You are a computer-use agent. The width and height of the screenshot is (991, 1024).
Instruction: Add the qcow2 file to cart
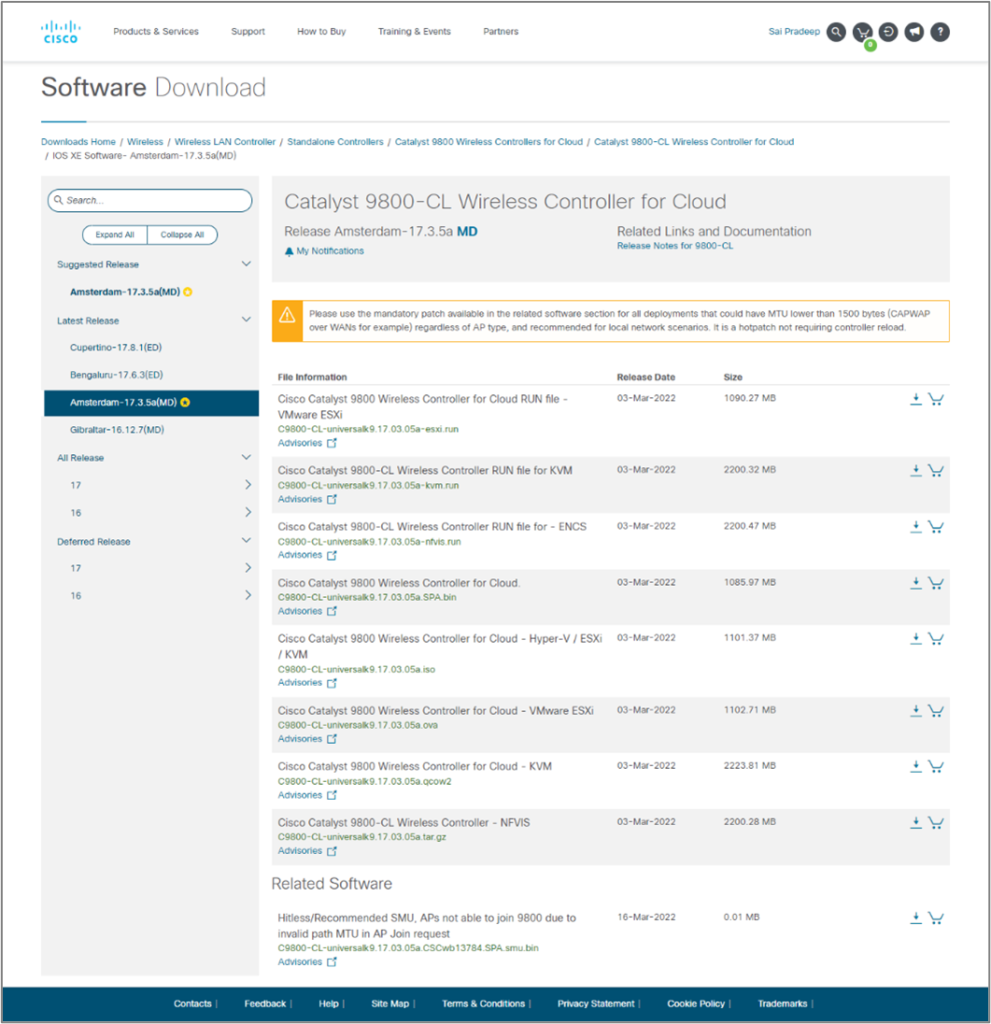coord(936,766)
